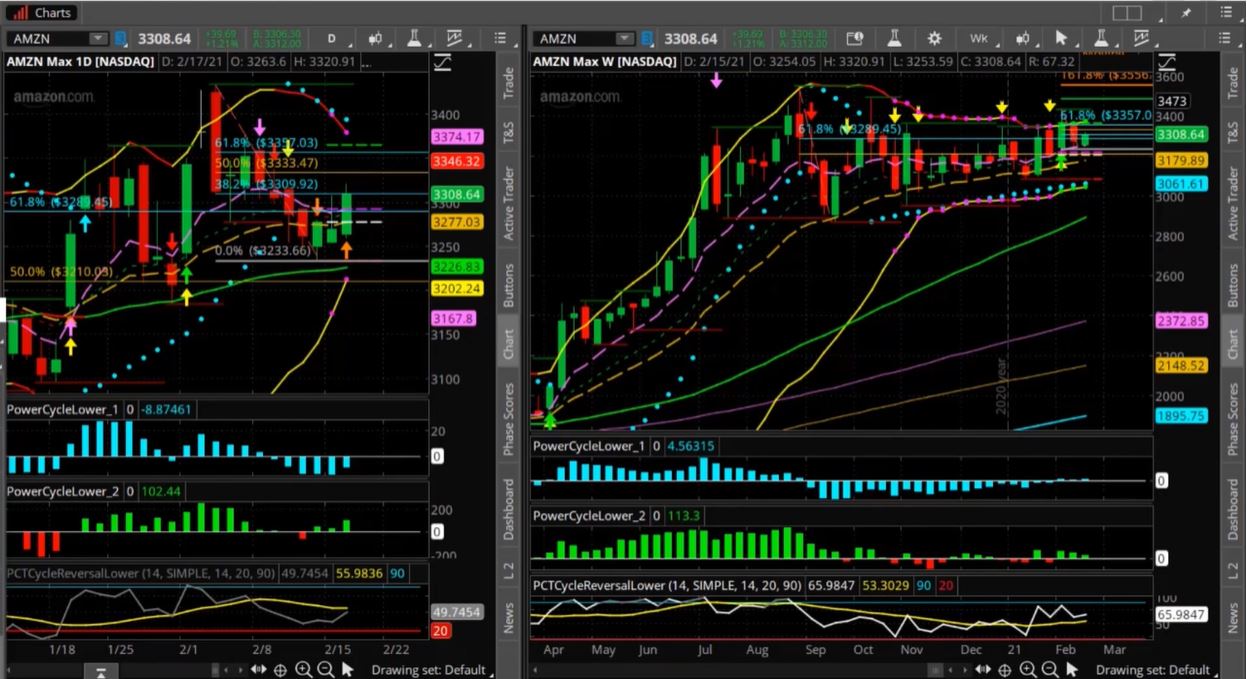
Task: Select the Charts tab
Action: [x=43, y=13]
